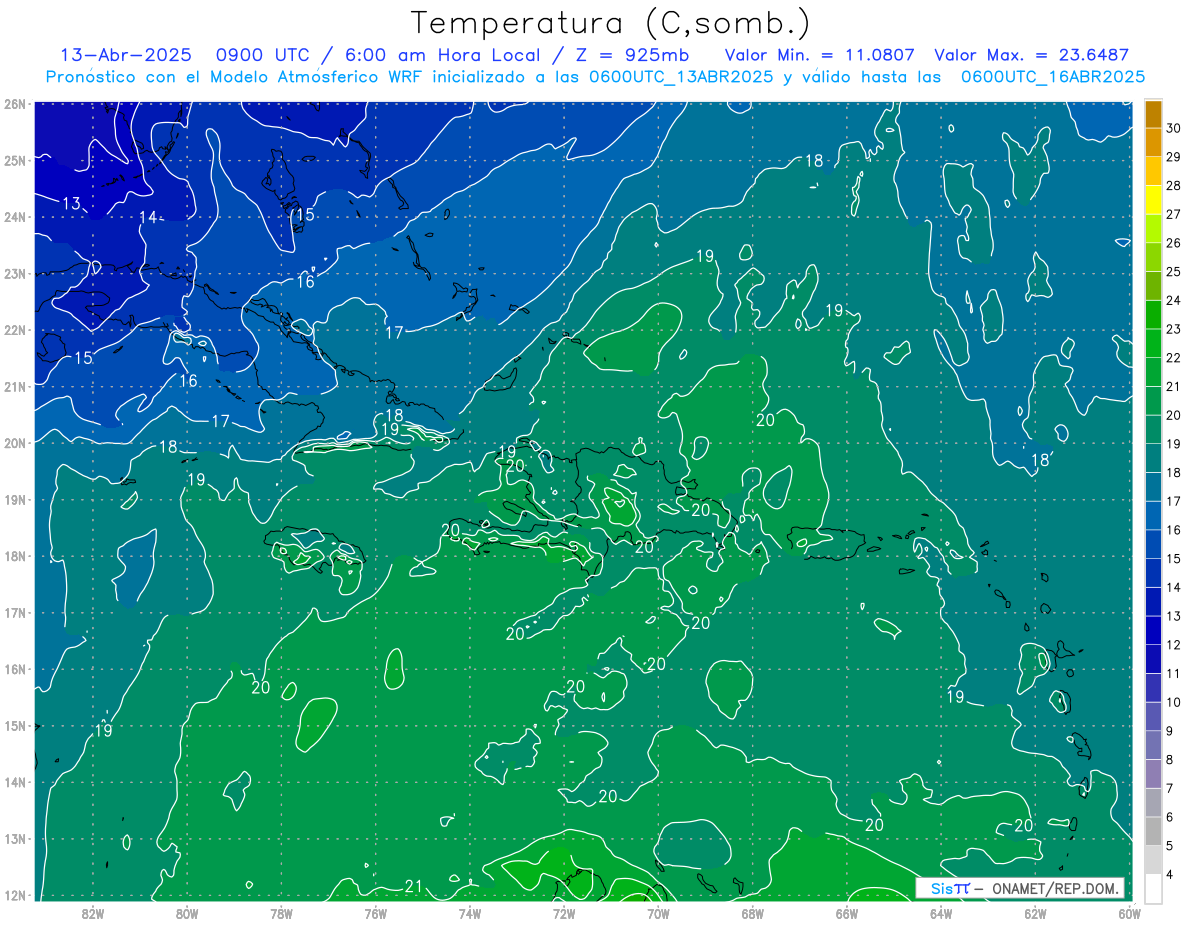
Task: Click the '21' contour label near map bottom
Action: [414, 886]
